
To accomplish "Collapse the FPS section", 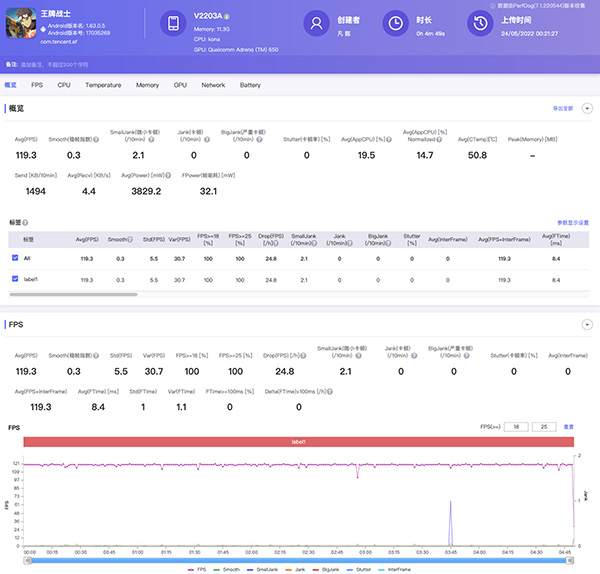I will (x=587, y=325).
